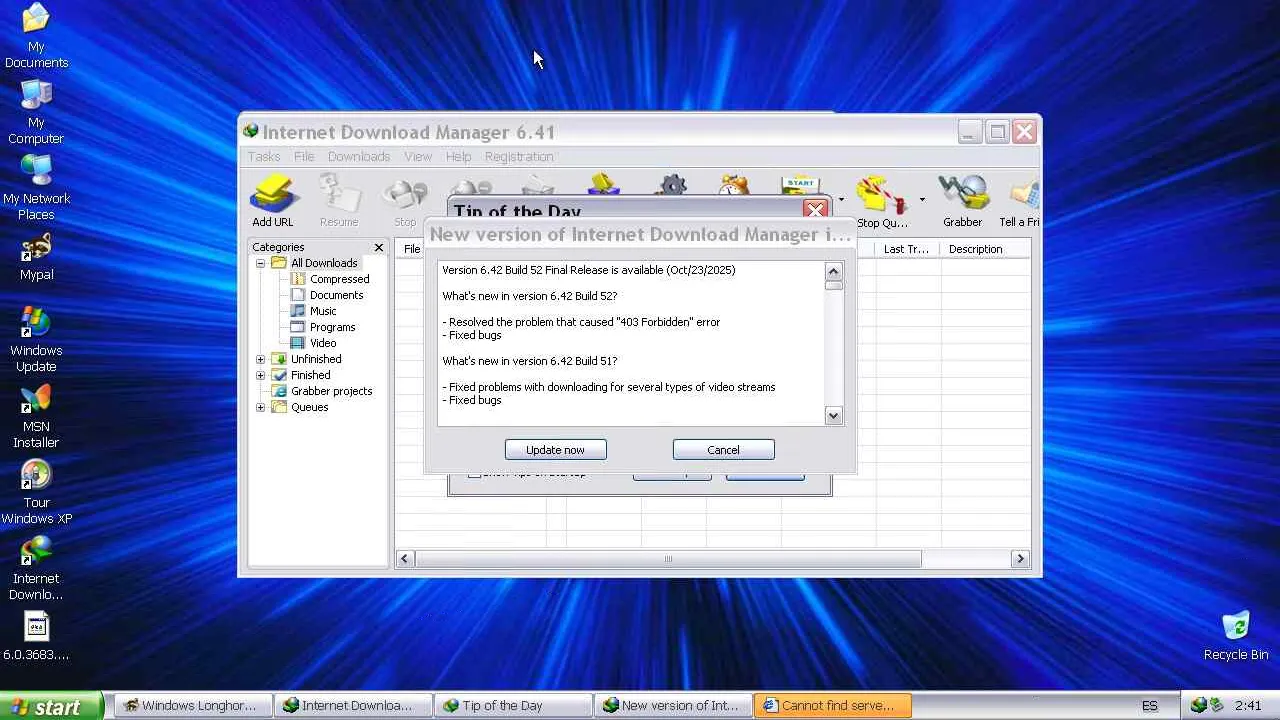Click right arrow of download list scrollbar
This screenshot has width=1280, height=720.
1020,559
